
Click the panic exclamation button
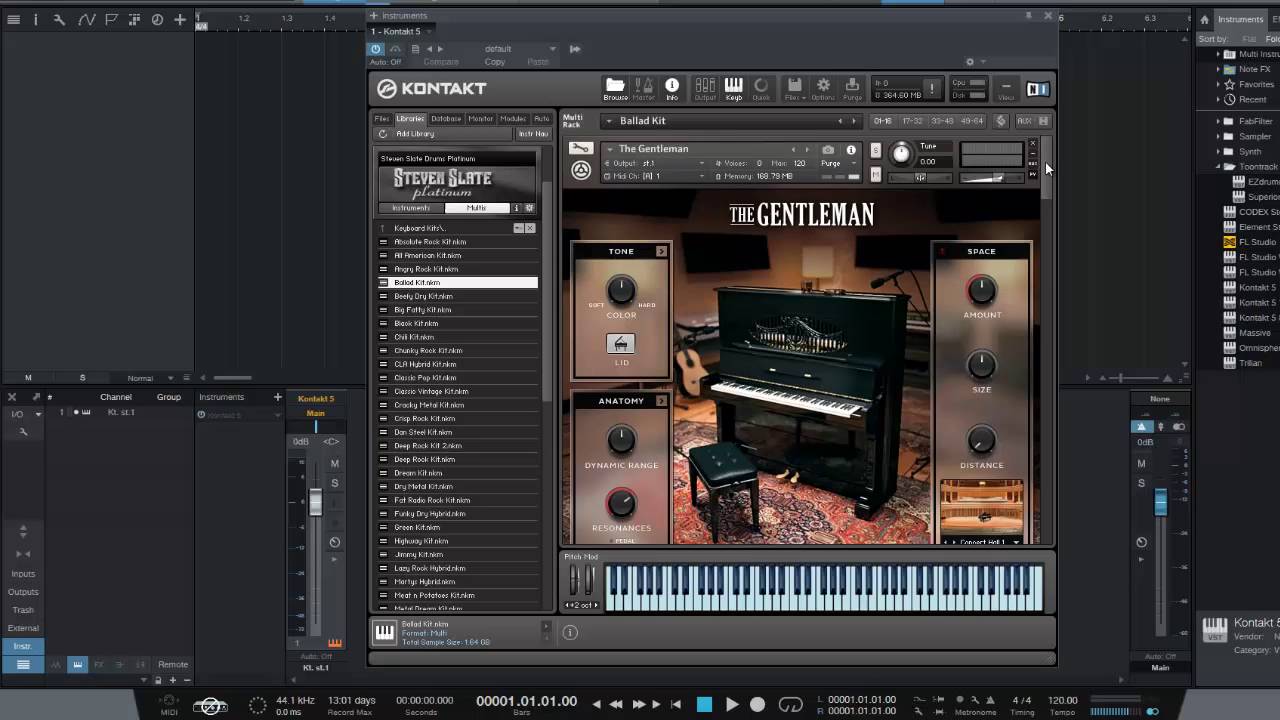tap(932, 89)
